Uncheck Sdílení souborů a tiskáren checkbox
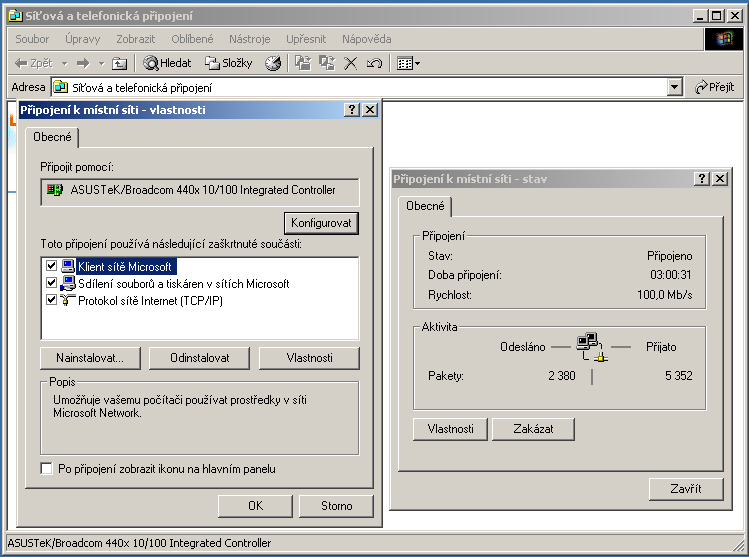 tap(51, 283)
